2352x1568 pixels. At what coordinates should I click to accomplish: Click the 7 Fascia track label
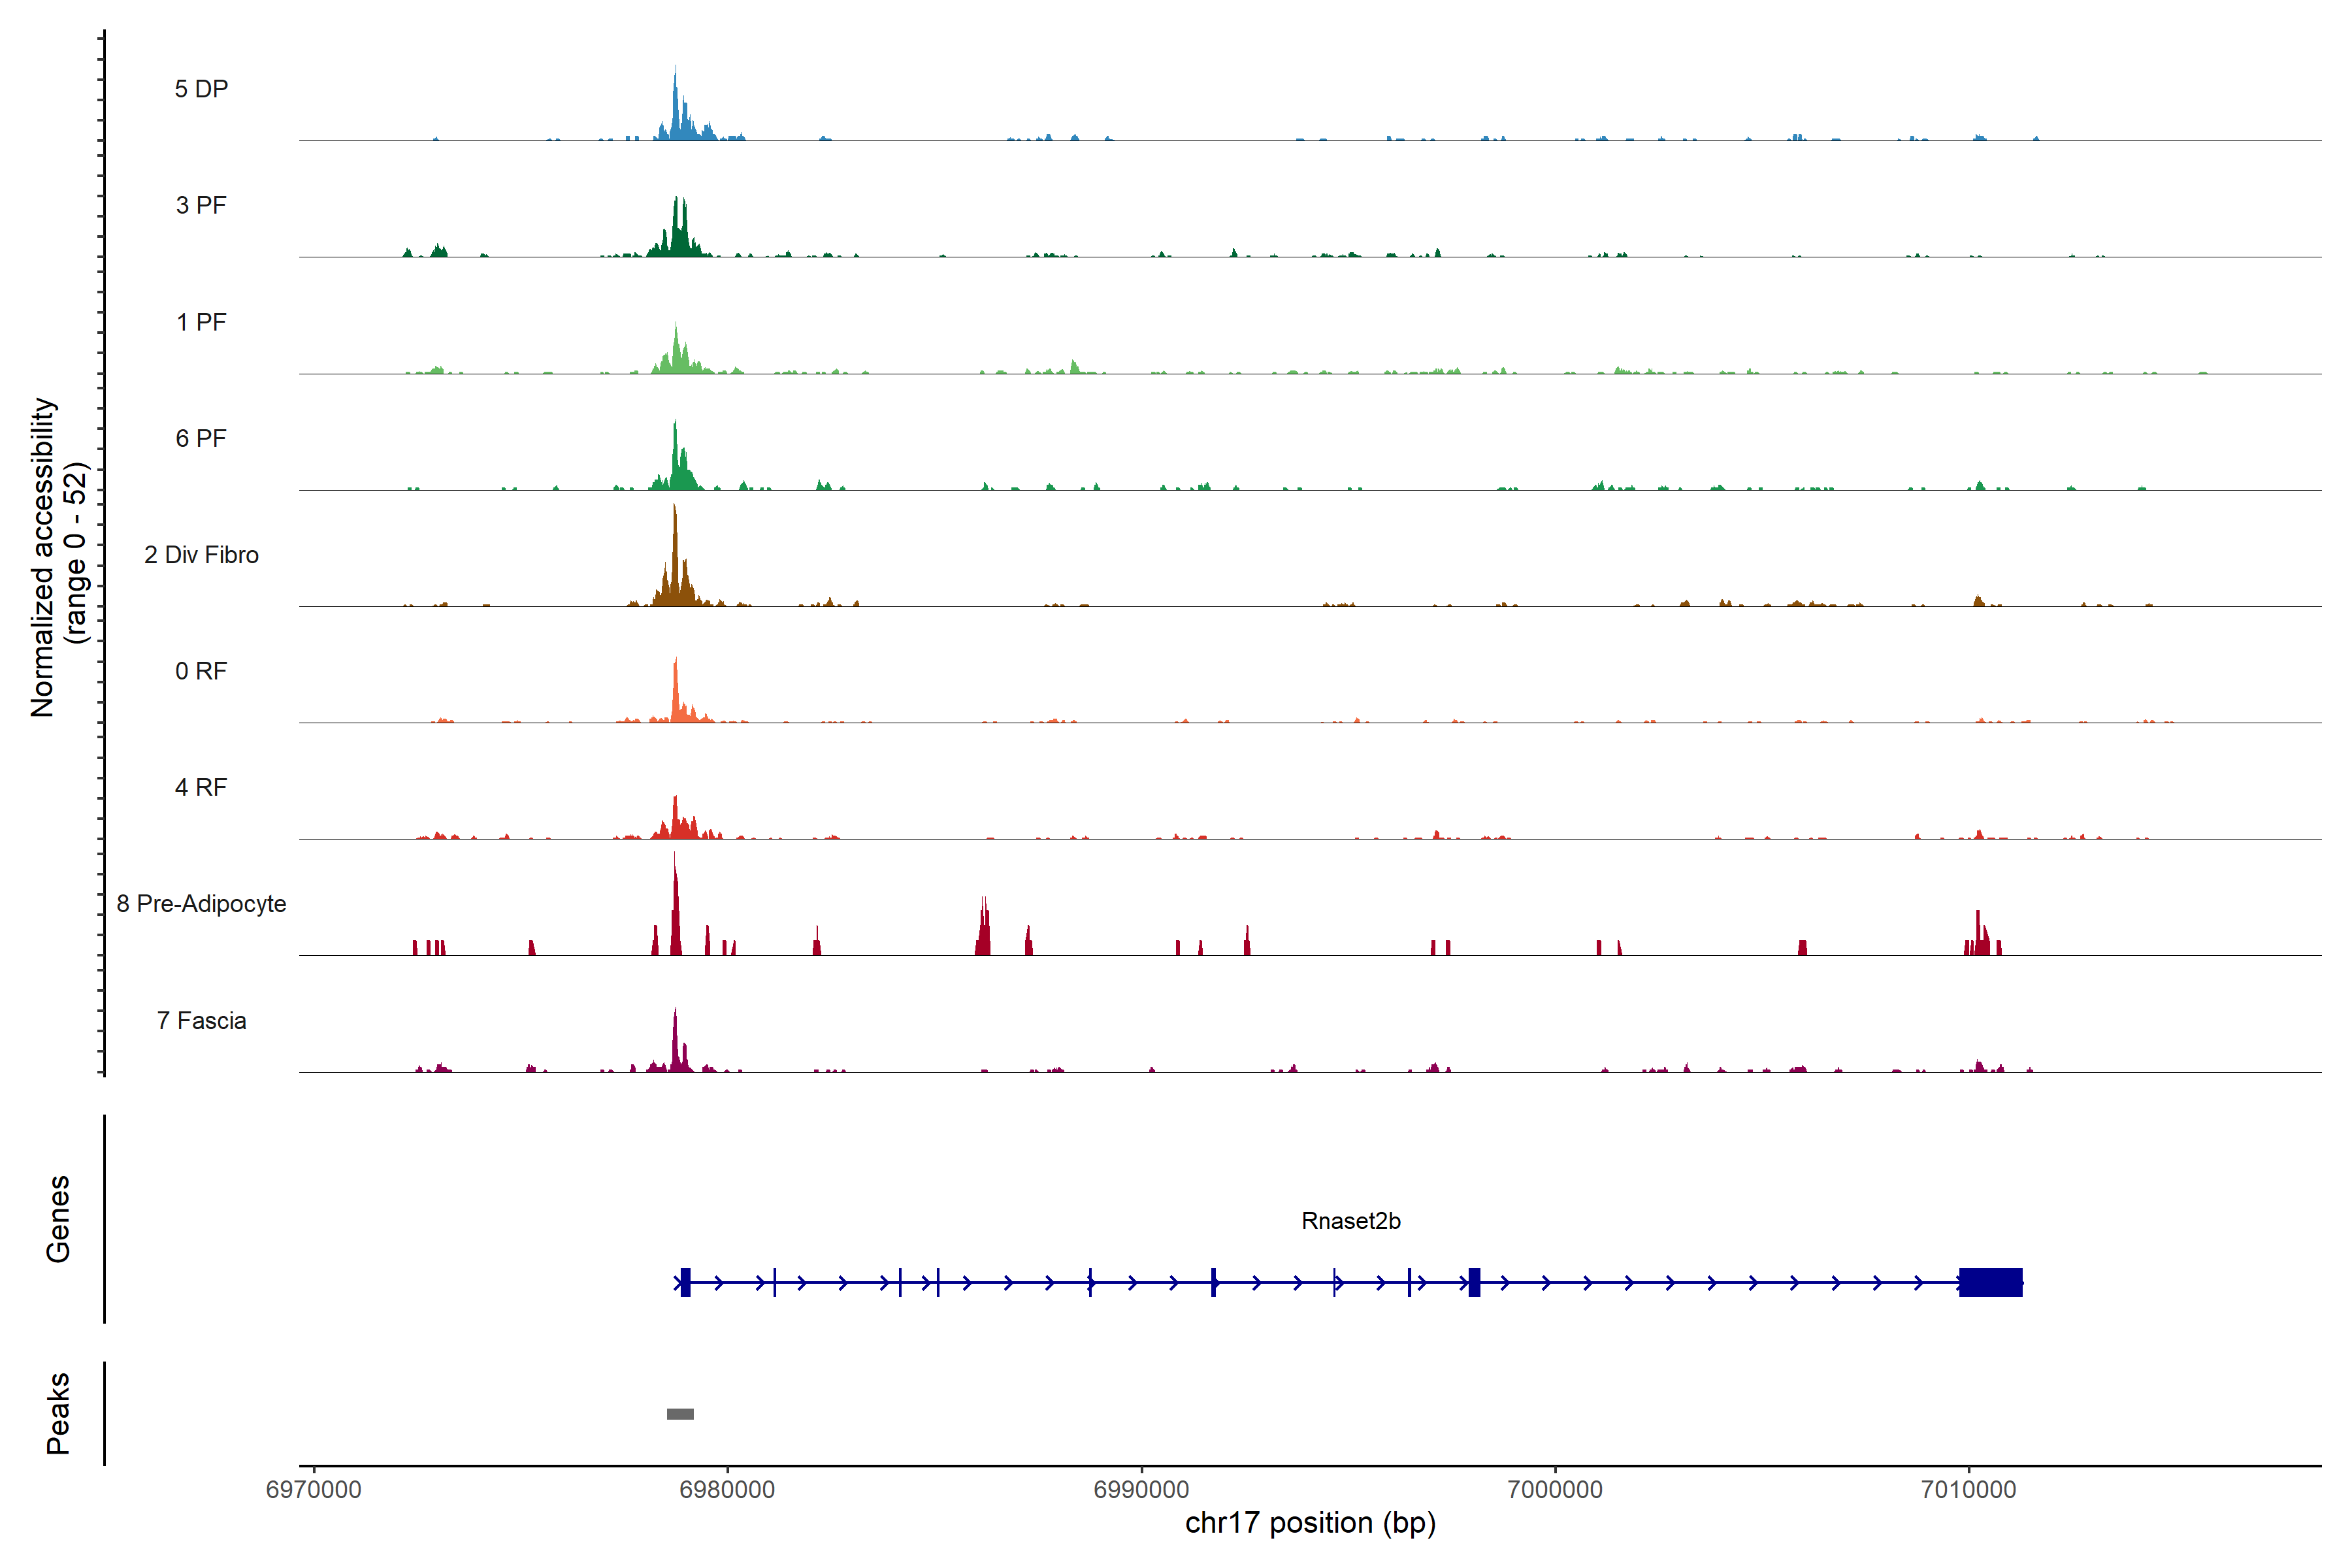[x=201, y=1020]
